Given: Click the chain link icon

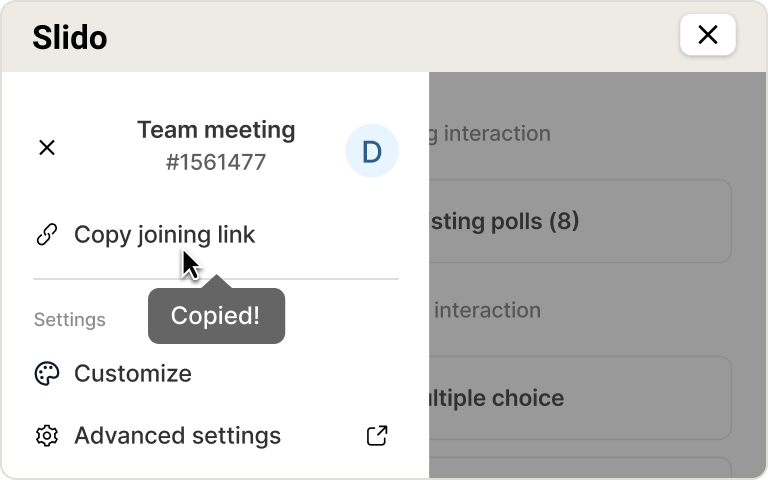Looking at the screenshot, I should coord(46,235).
